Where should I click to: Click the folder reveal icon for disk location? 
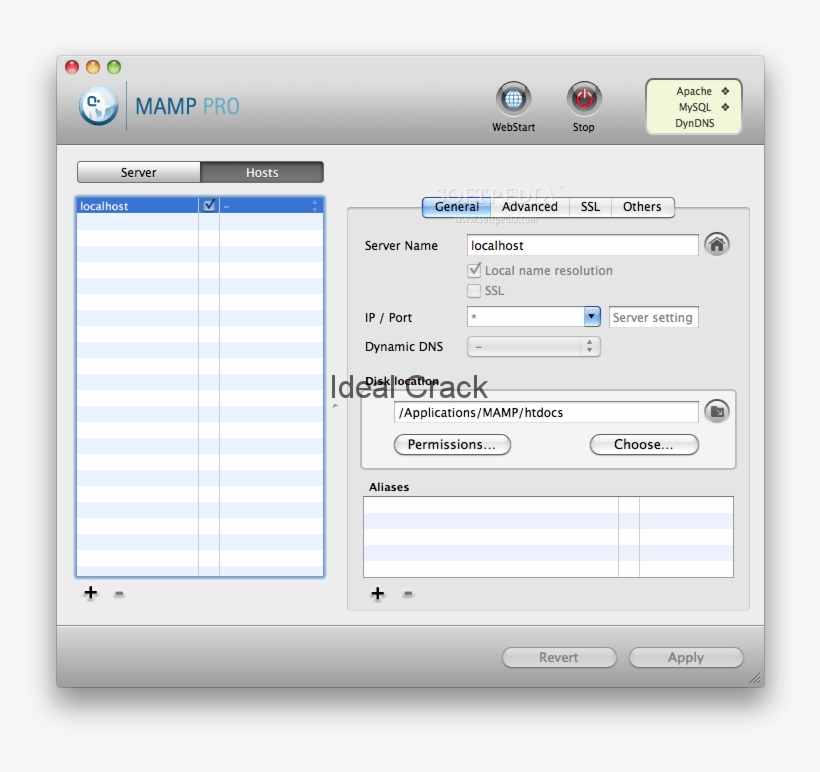pyautogui.click(x=717, y=411)
